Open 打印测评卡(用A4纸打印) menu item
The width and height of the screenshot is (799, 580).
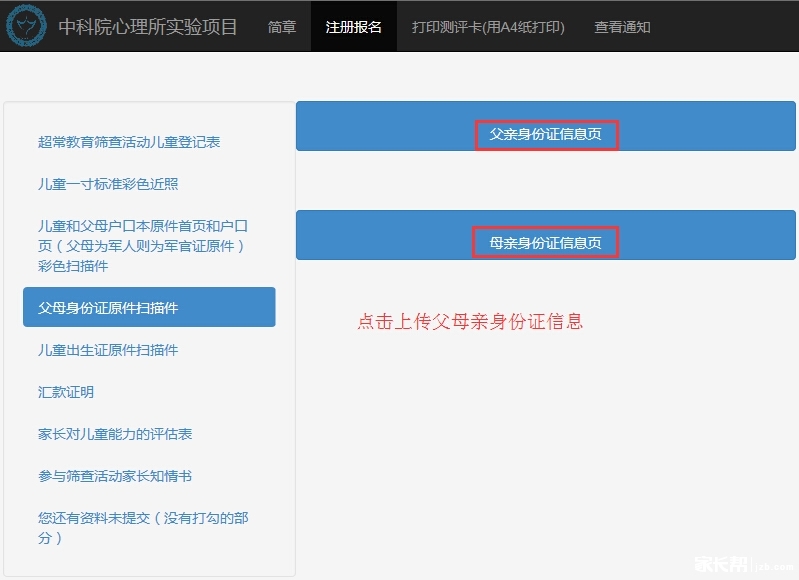point(488,27)
